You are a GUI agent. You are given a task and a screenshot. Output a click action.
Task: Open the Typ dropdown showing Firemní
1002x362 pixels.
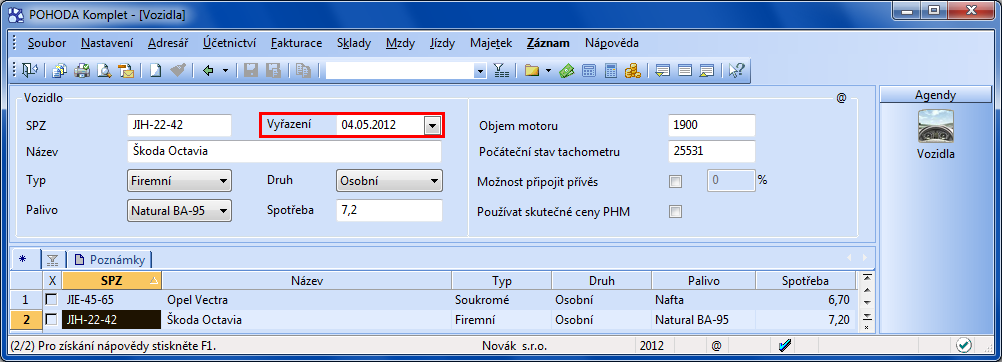(180, 181)
